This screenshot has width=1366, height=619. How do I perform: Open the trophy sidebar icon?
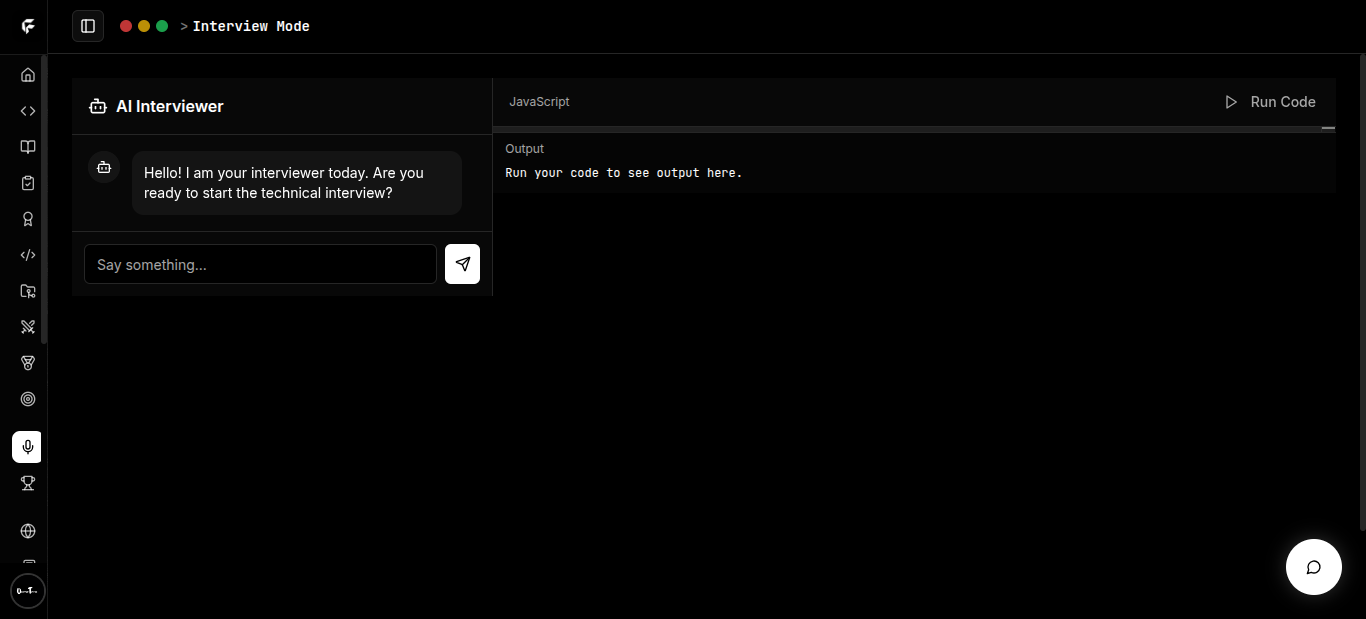pyautogui.click(x=28, y=483)
